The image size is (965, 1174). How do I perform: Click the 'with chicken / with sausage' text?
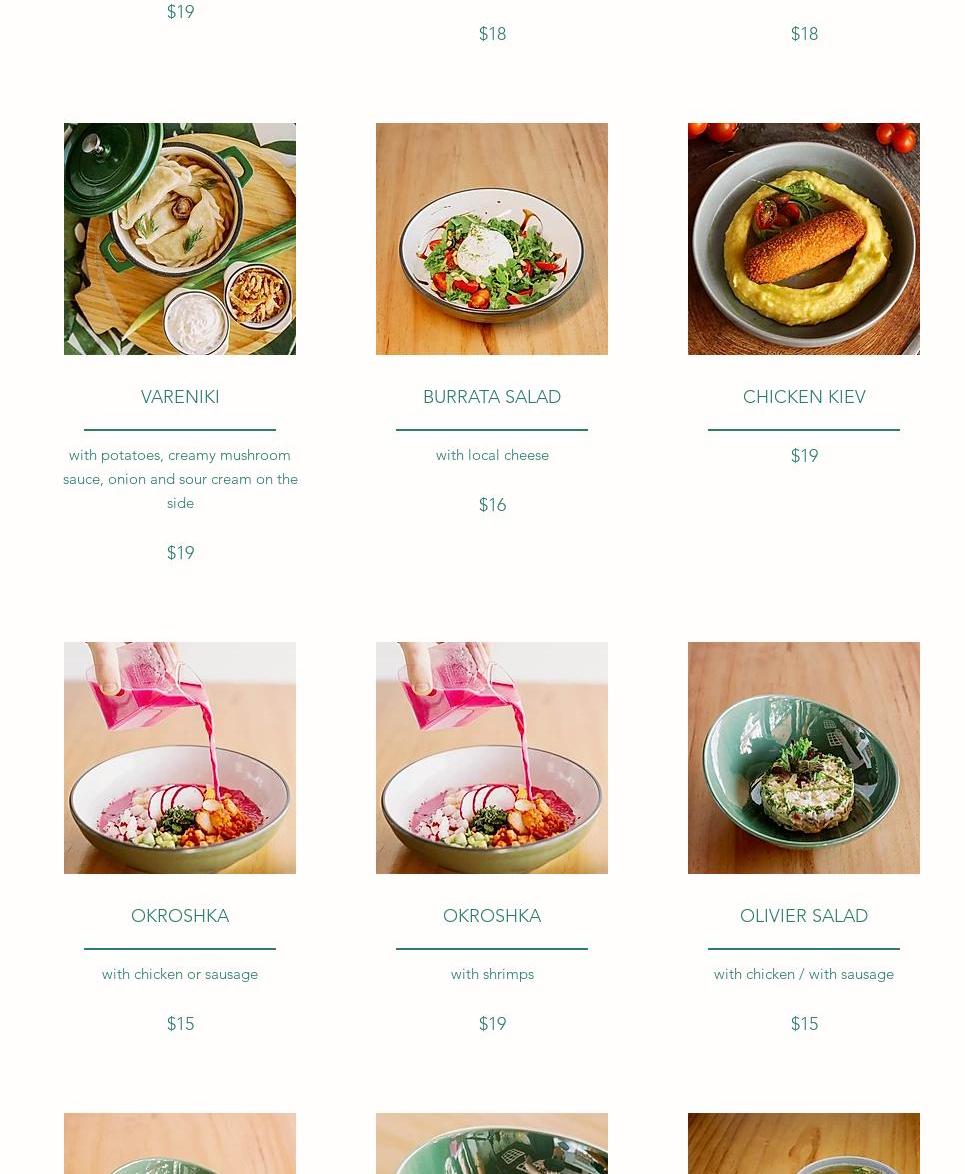pyautogui.click(x=804, y=974)
